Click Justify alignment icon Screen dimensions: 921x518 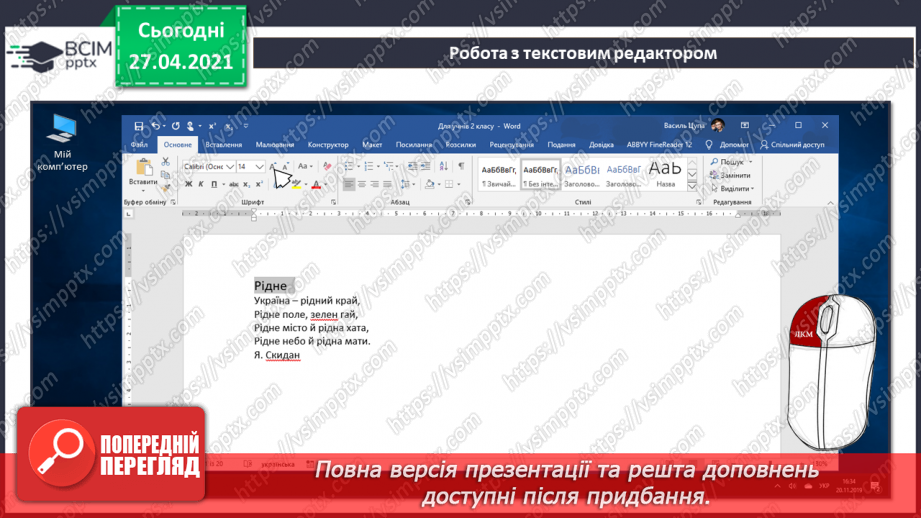pyautogui.click(x=388, y=184)
